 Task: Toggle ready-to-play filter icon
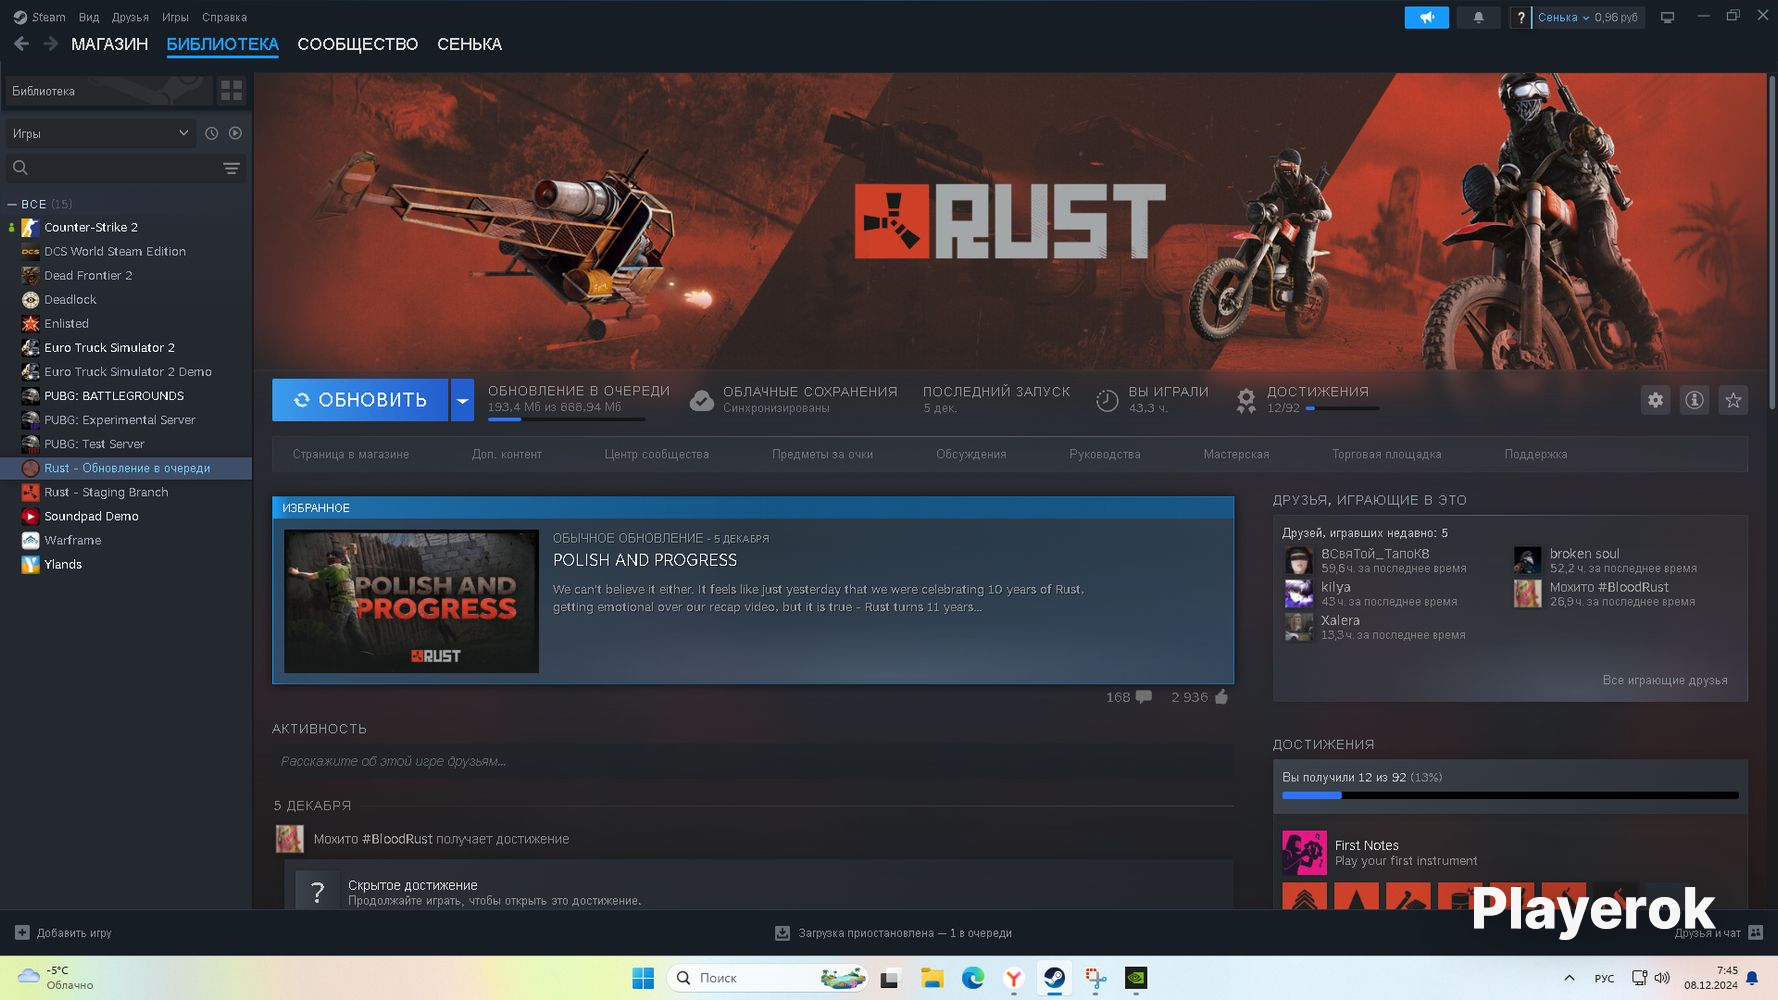click(x=235, y=133)
